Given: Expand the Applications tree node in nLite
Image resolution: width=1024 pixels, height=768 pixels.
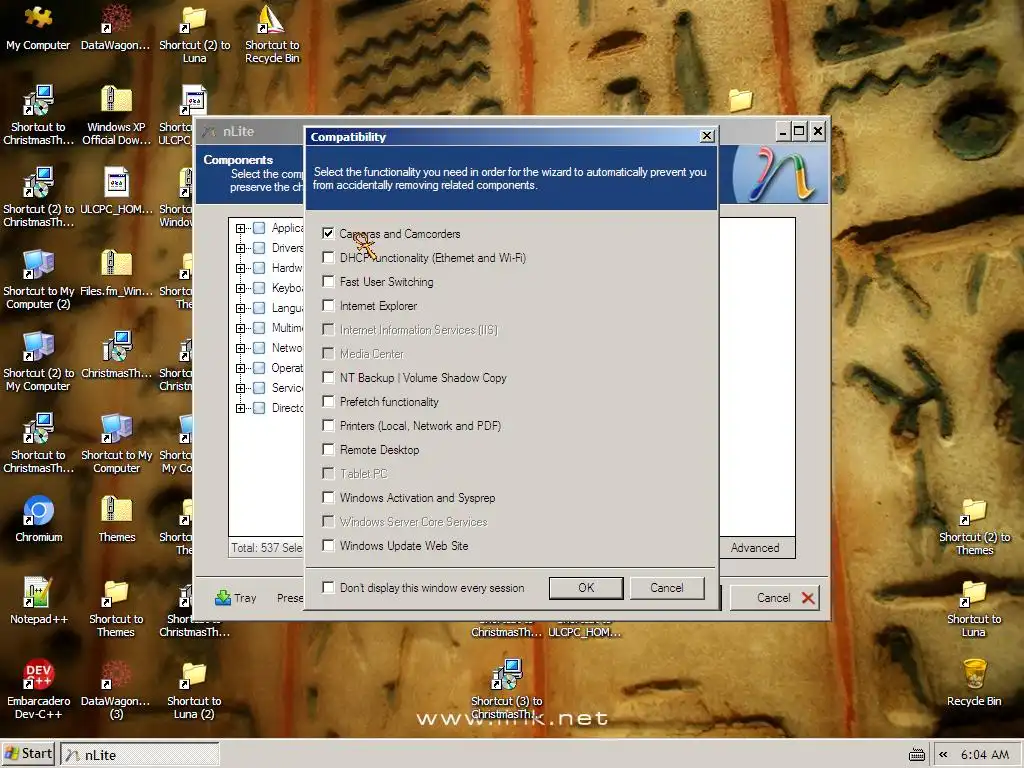Looking at the screenshot, I should (x=240, y=229).
